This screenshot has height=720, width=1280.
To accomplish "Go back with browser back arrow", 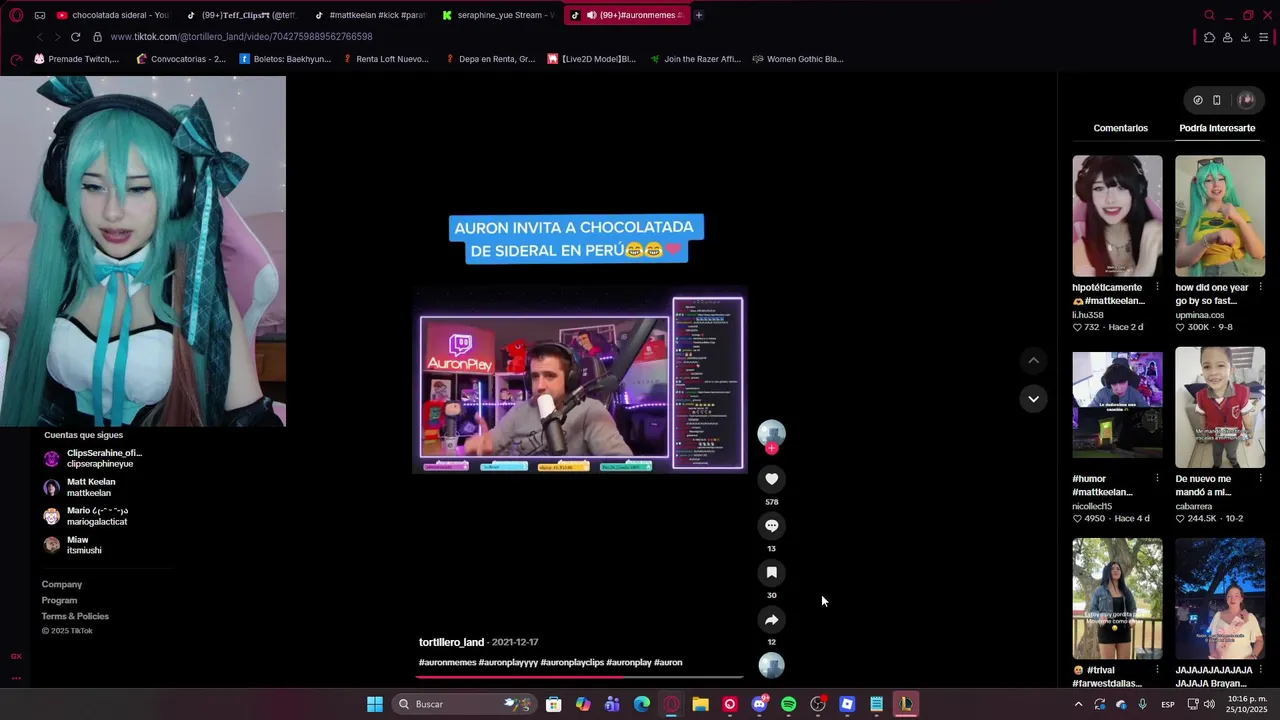I will [39, 37].
